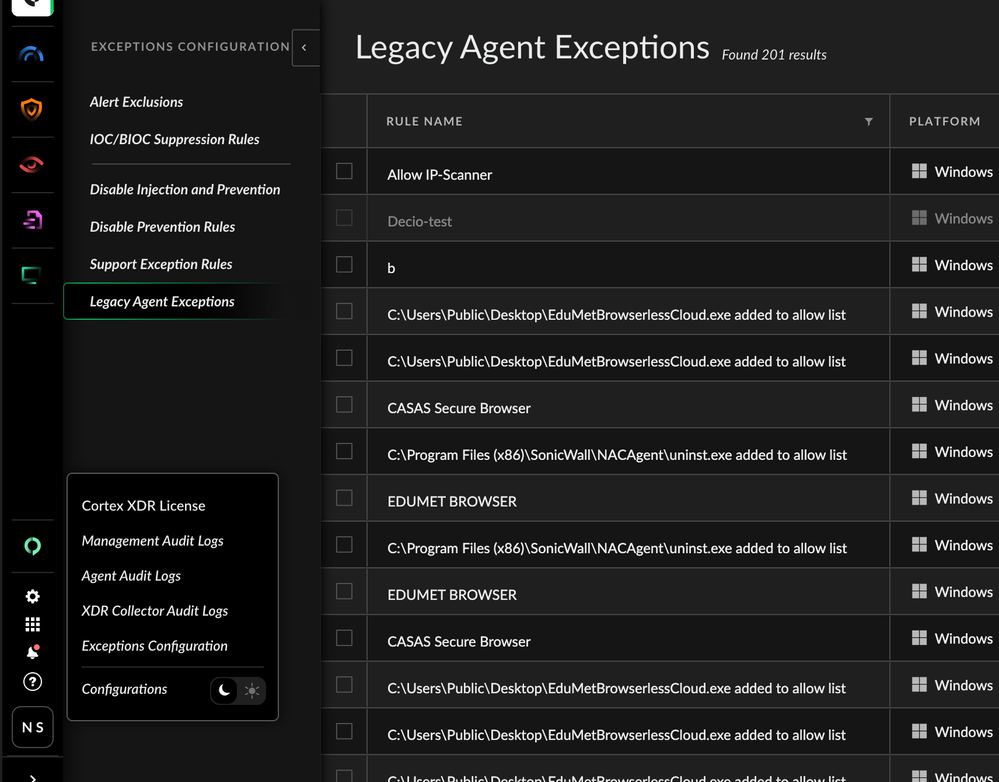Click Windows icon in second CASAS Secure Browser row
Image resolution: width=999 pixels, height=782 pixels.
click(x=919, y=637)
